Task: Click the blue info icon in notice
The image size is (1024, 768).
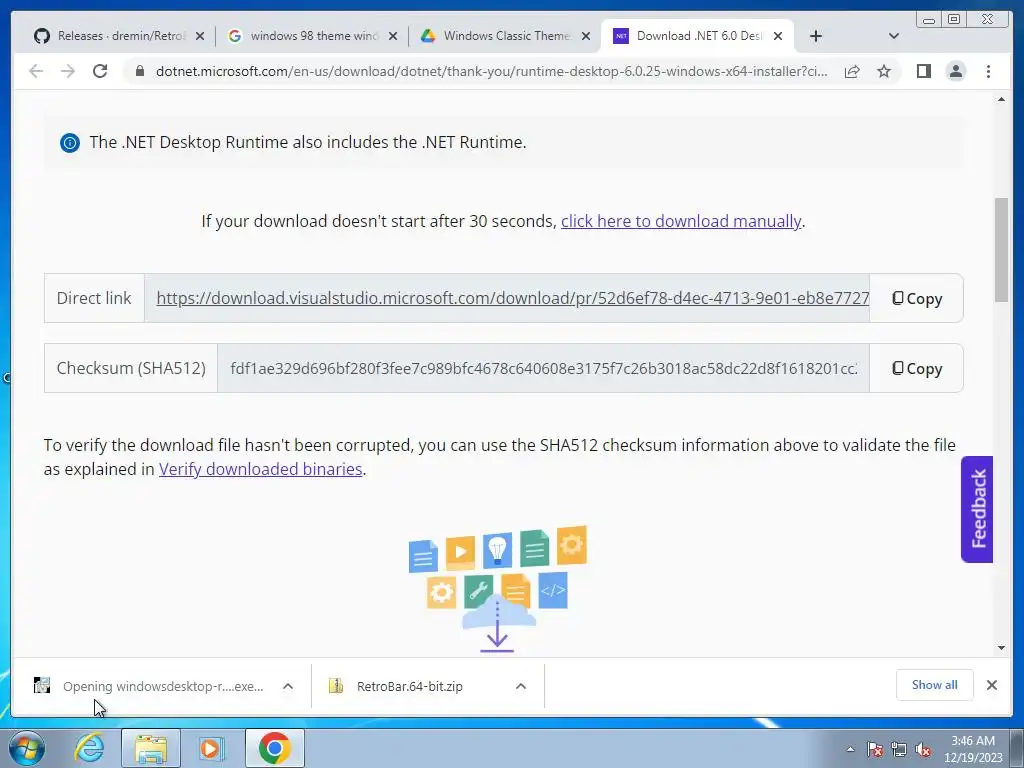Action: [x=70, y=142]
